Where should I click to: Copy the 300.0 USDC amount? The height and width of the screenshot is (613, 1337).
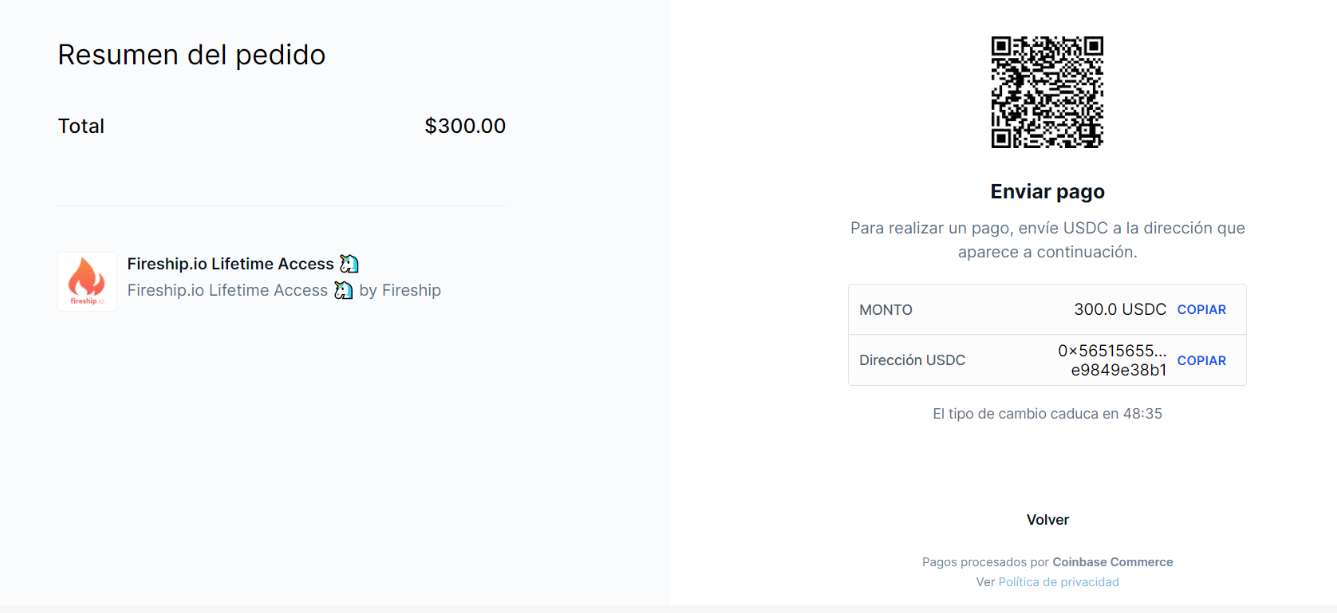1201,309
